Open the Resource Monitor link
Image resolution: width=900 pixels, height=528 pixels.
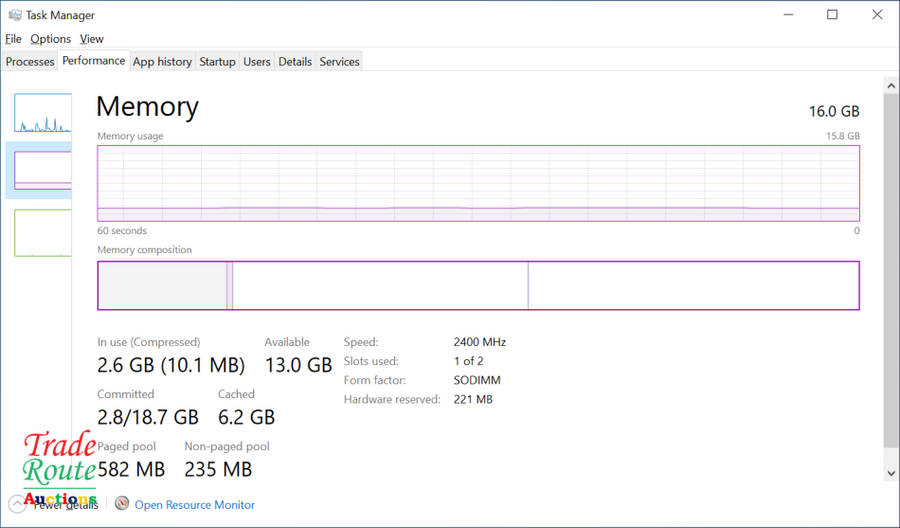[194, 505]
